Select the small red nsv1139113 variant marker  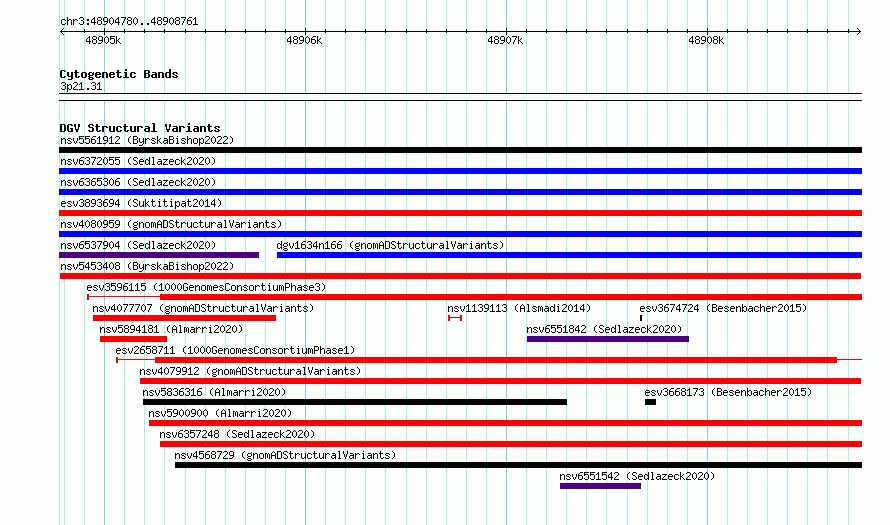pos(455,318)
